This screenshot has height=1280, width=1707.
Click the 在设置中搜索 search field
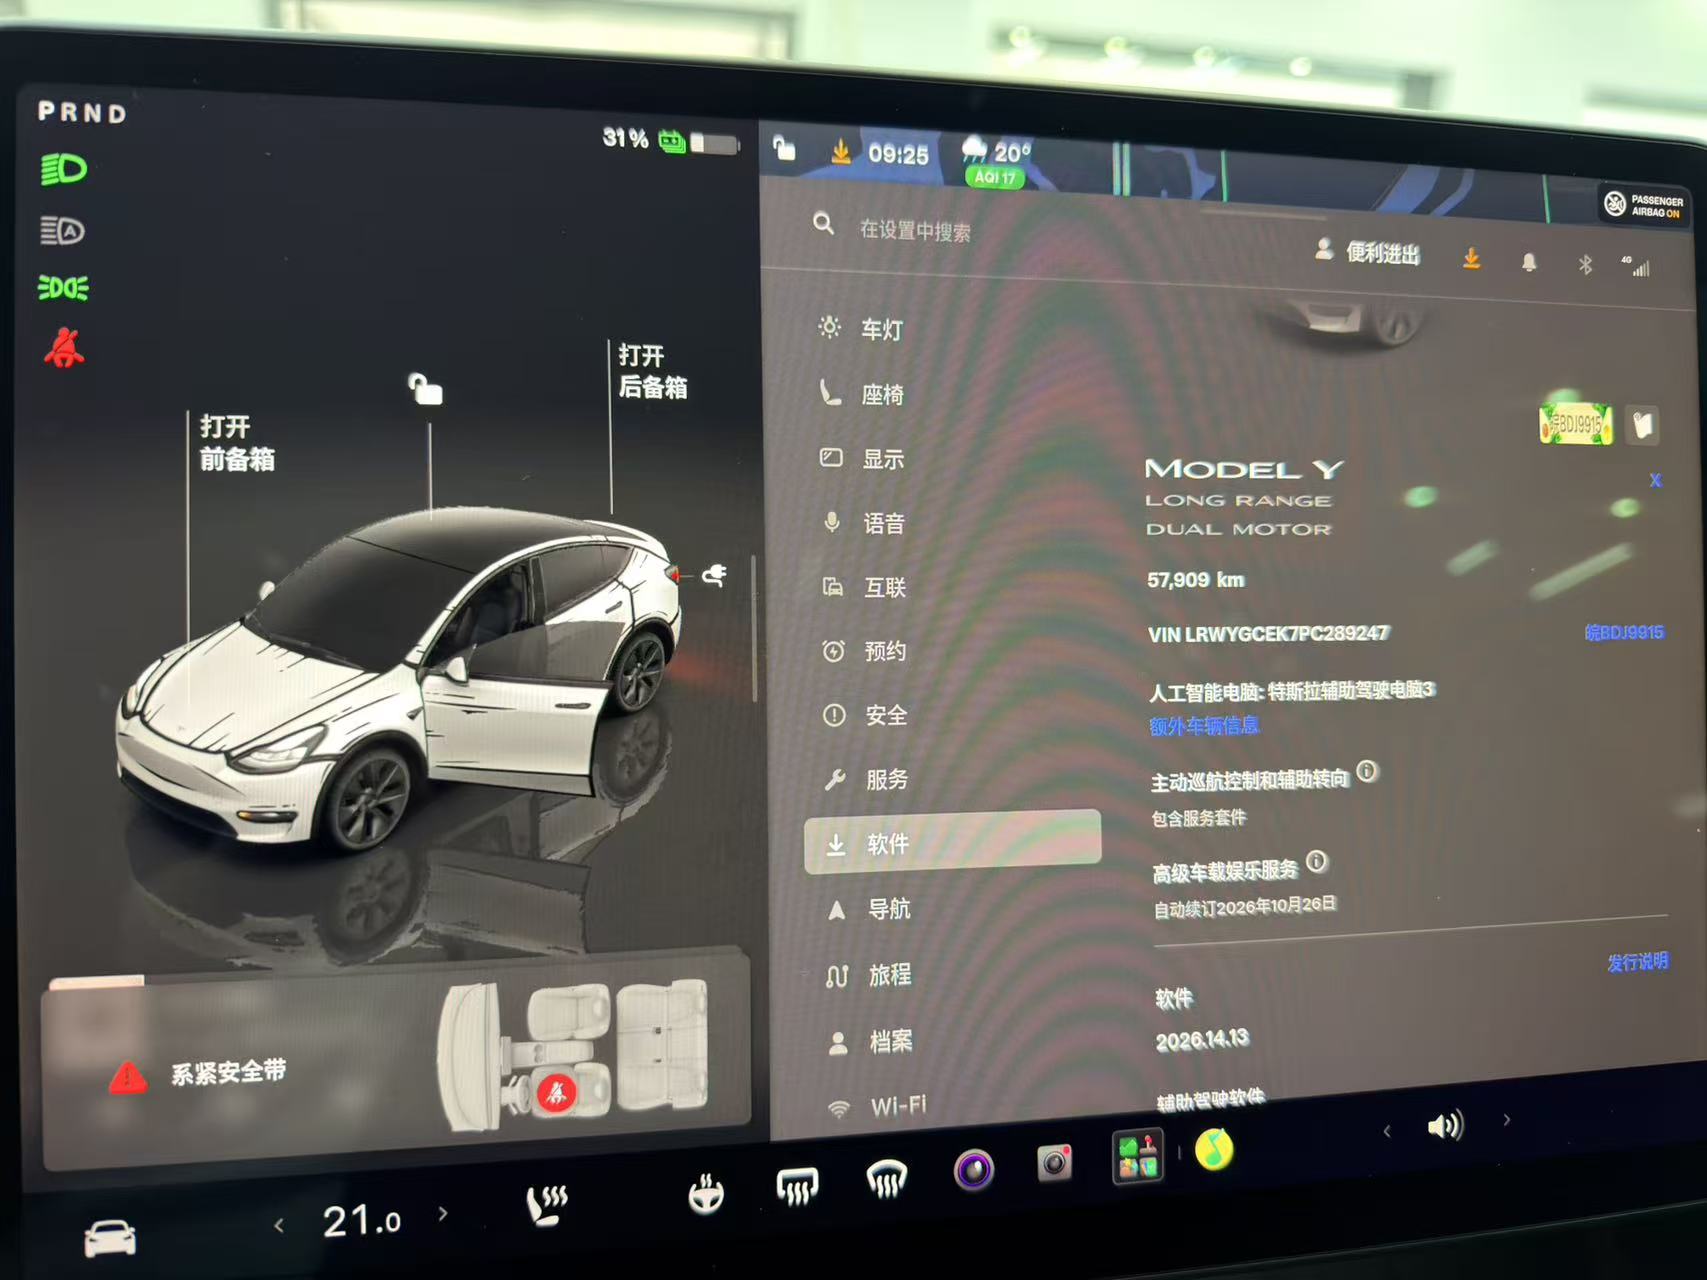coord(915,231)
